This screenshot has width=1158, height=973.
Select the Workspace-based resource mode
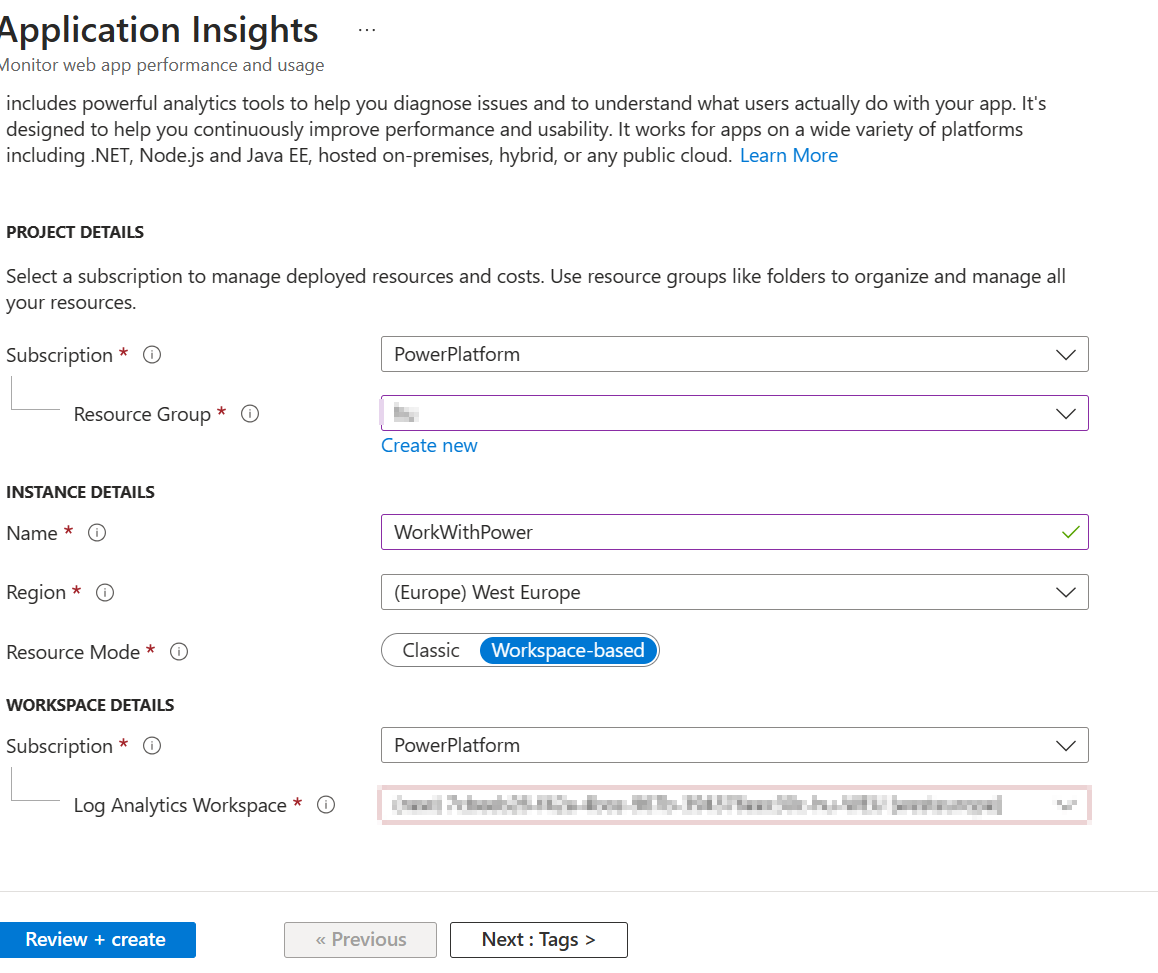(567, 650)
